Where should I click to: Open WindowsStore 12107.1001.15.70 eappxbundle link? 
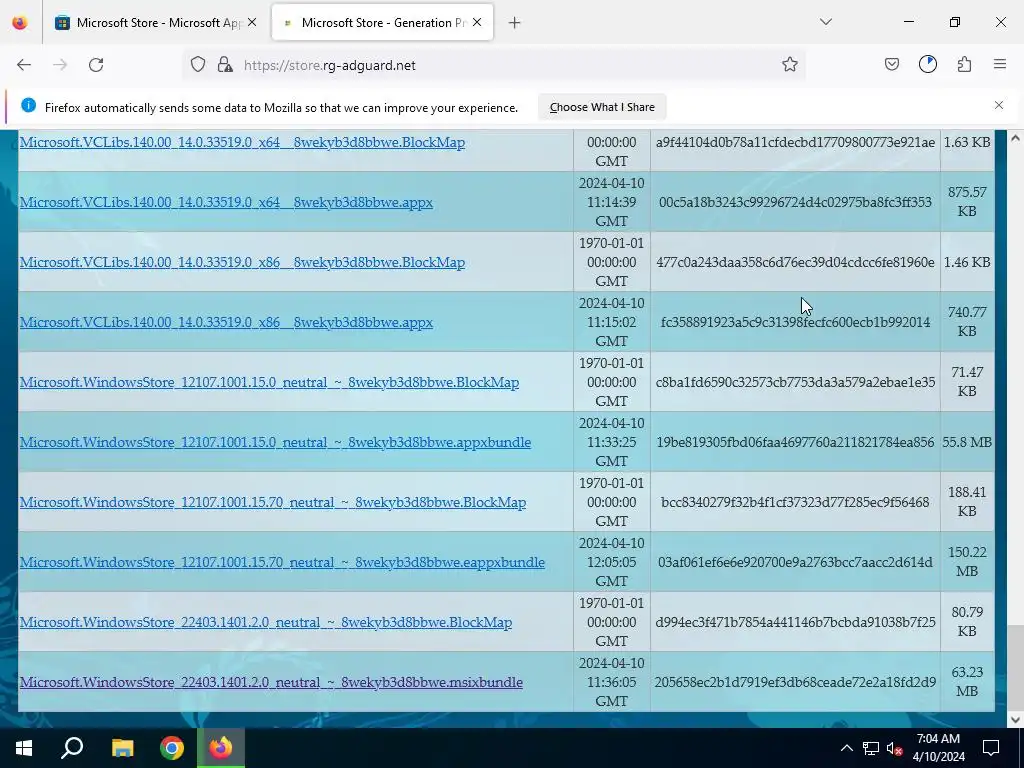[x=282, y=563]
